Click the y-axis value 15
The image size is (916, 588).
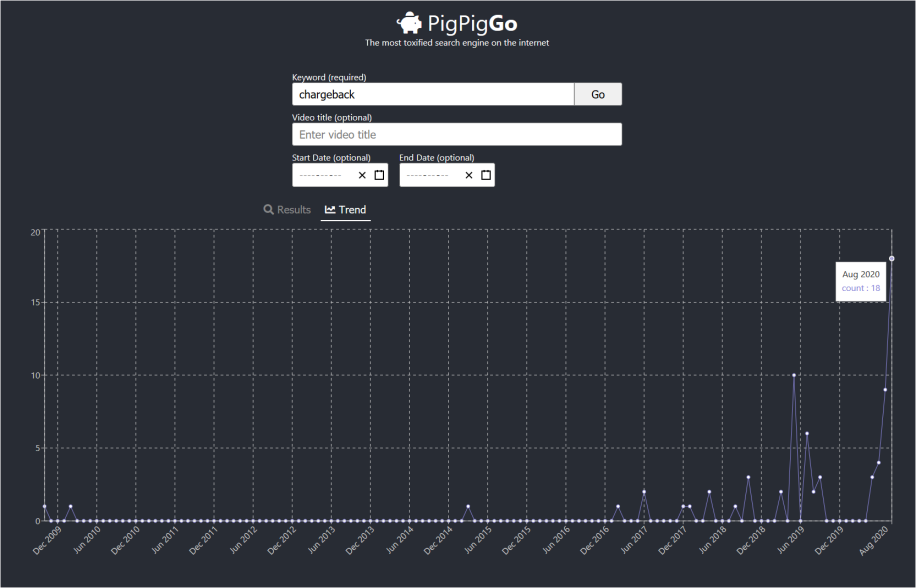click(35, 302)
